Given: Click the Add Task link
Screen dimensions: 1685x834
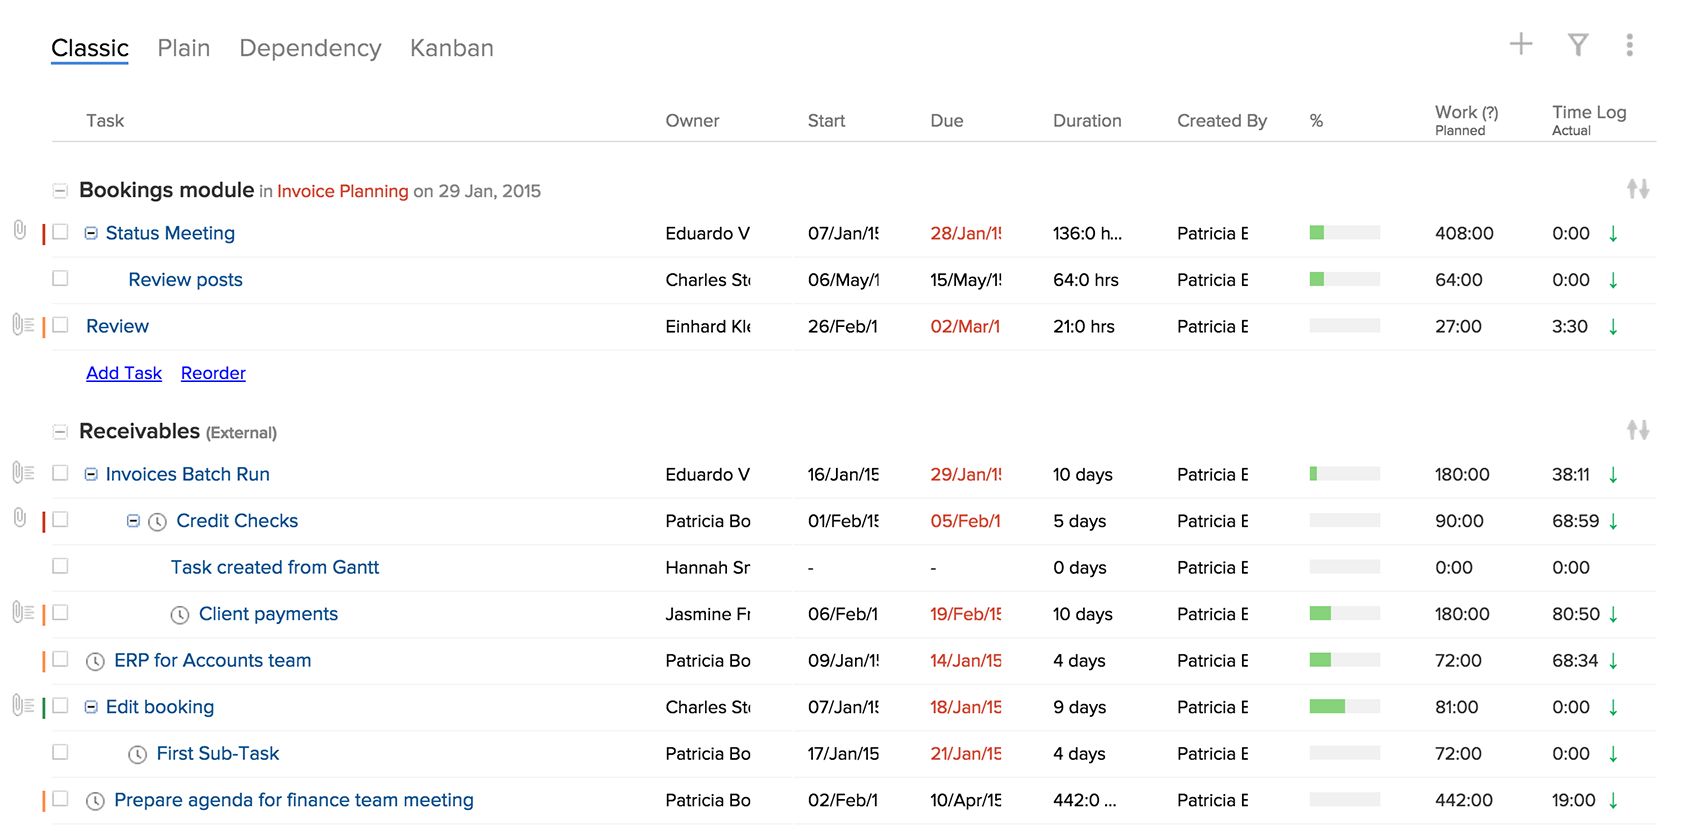Looking at the screenshot, I should (124, 373).
